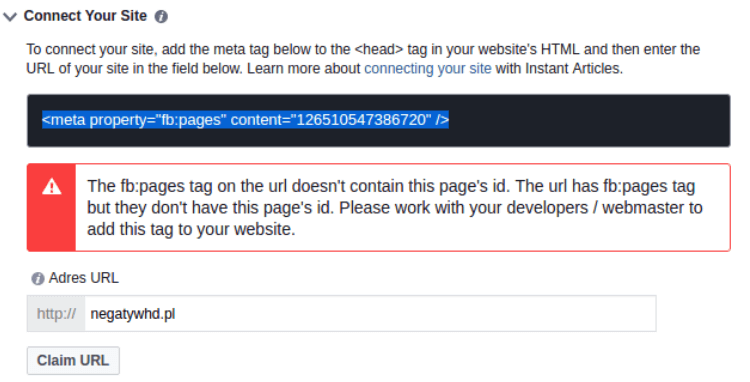Click info icon next to Adres URL
Viewport: 750px width, 382px height.
coord(38,278)
